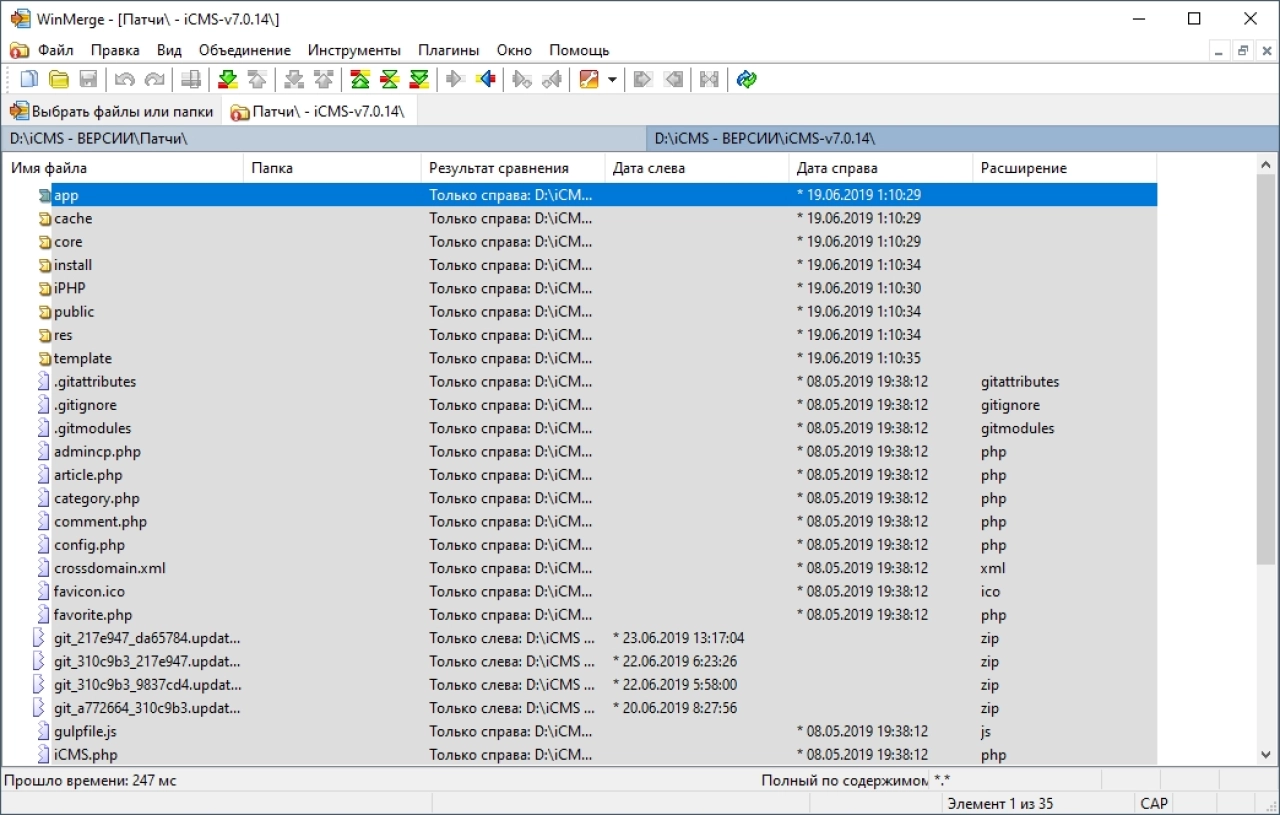Click the Save diskette toolbar icon
Viewport: 1280px width, 815px height.
tap(88, 79)
